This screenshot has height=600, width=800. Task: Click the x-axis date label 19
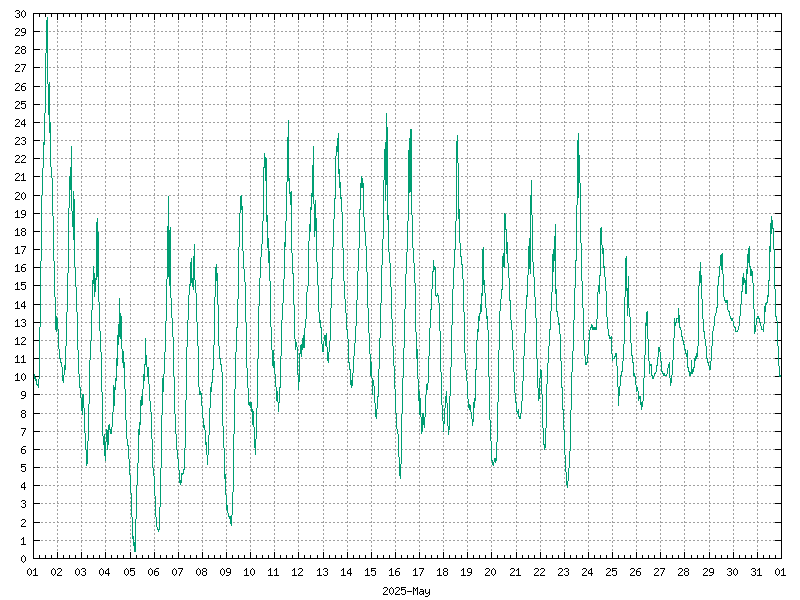pos(467,572)
